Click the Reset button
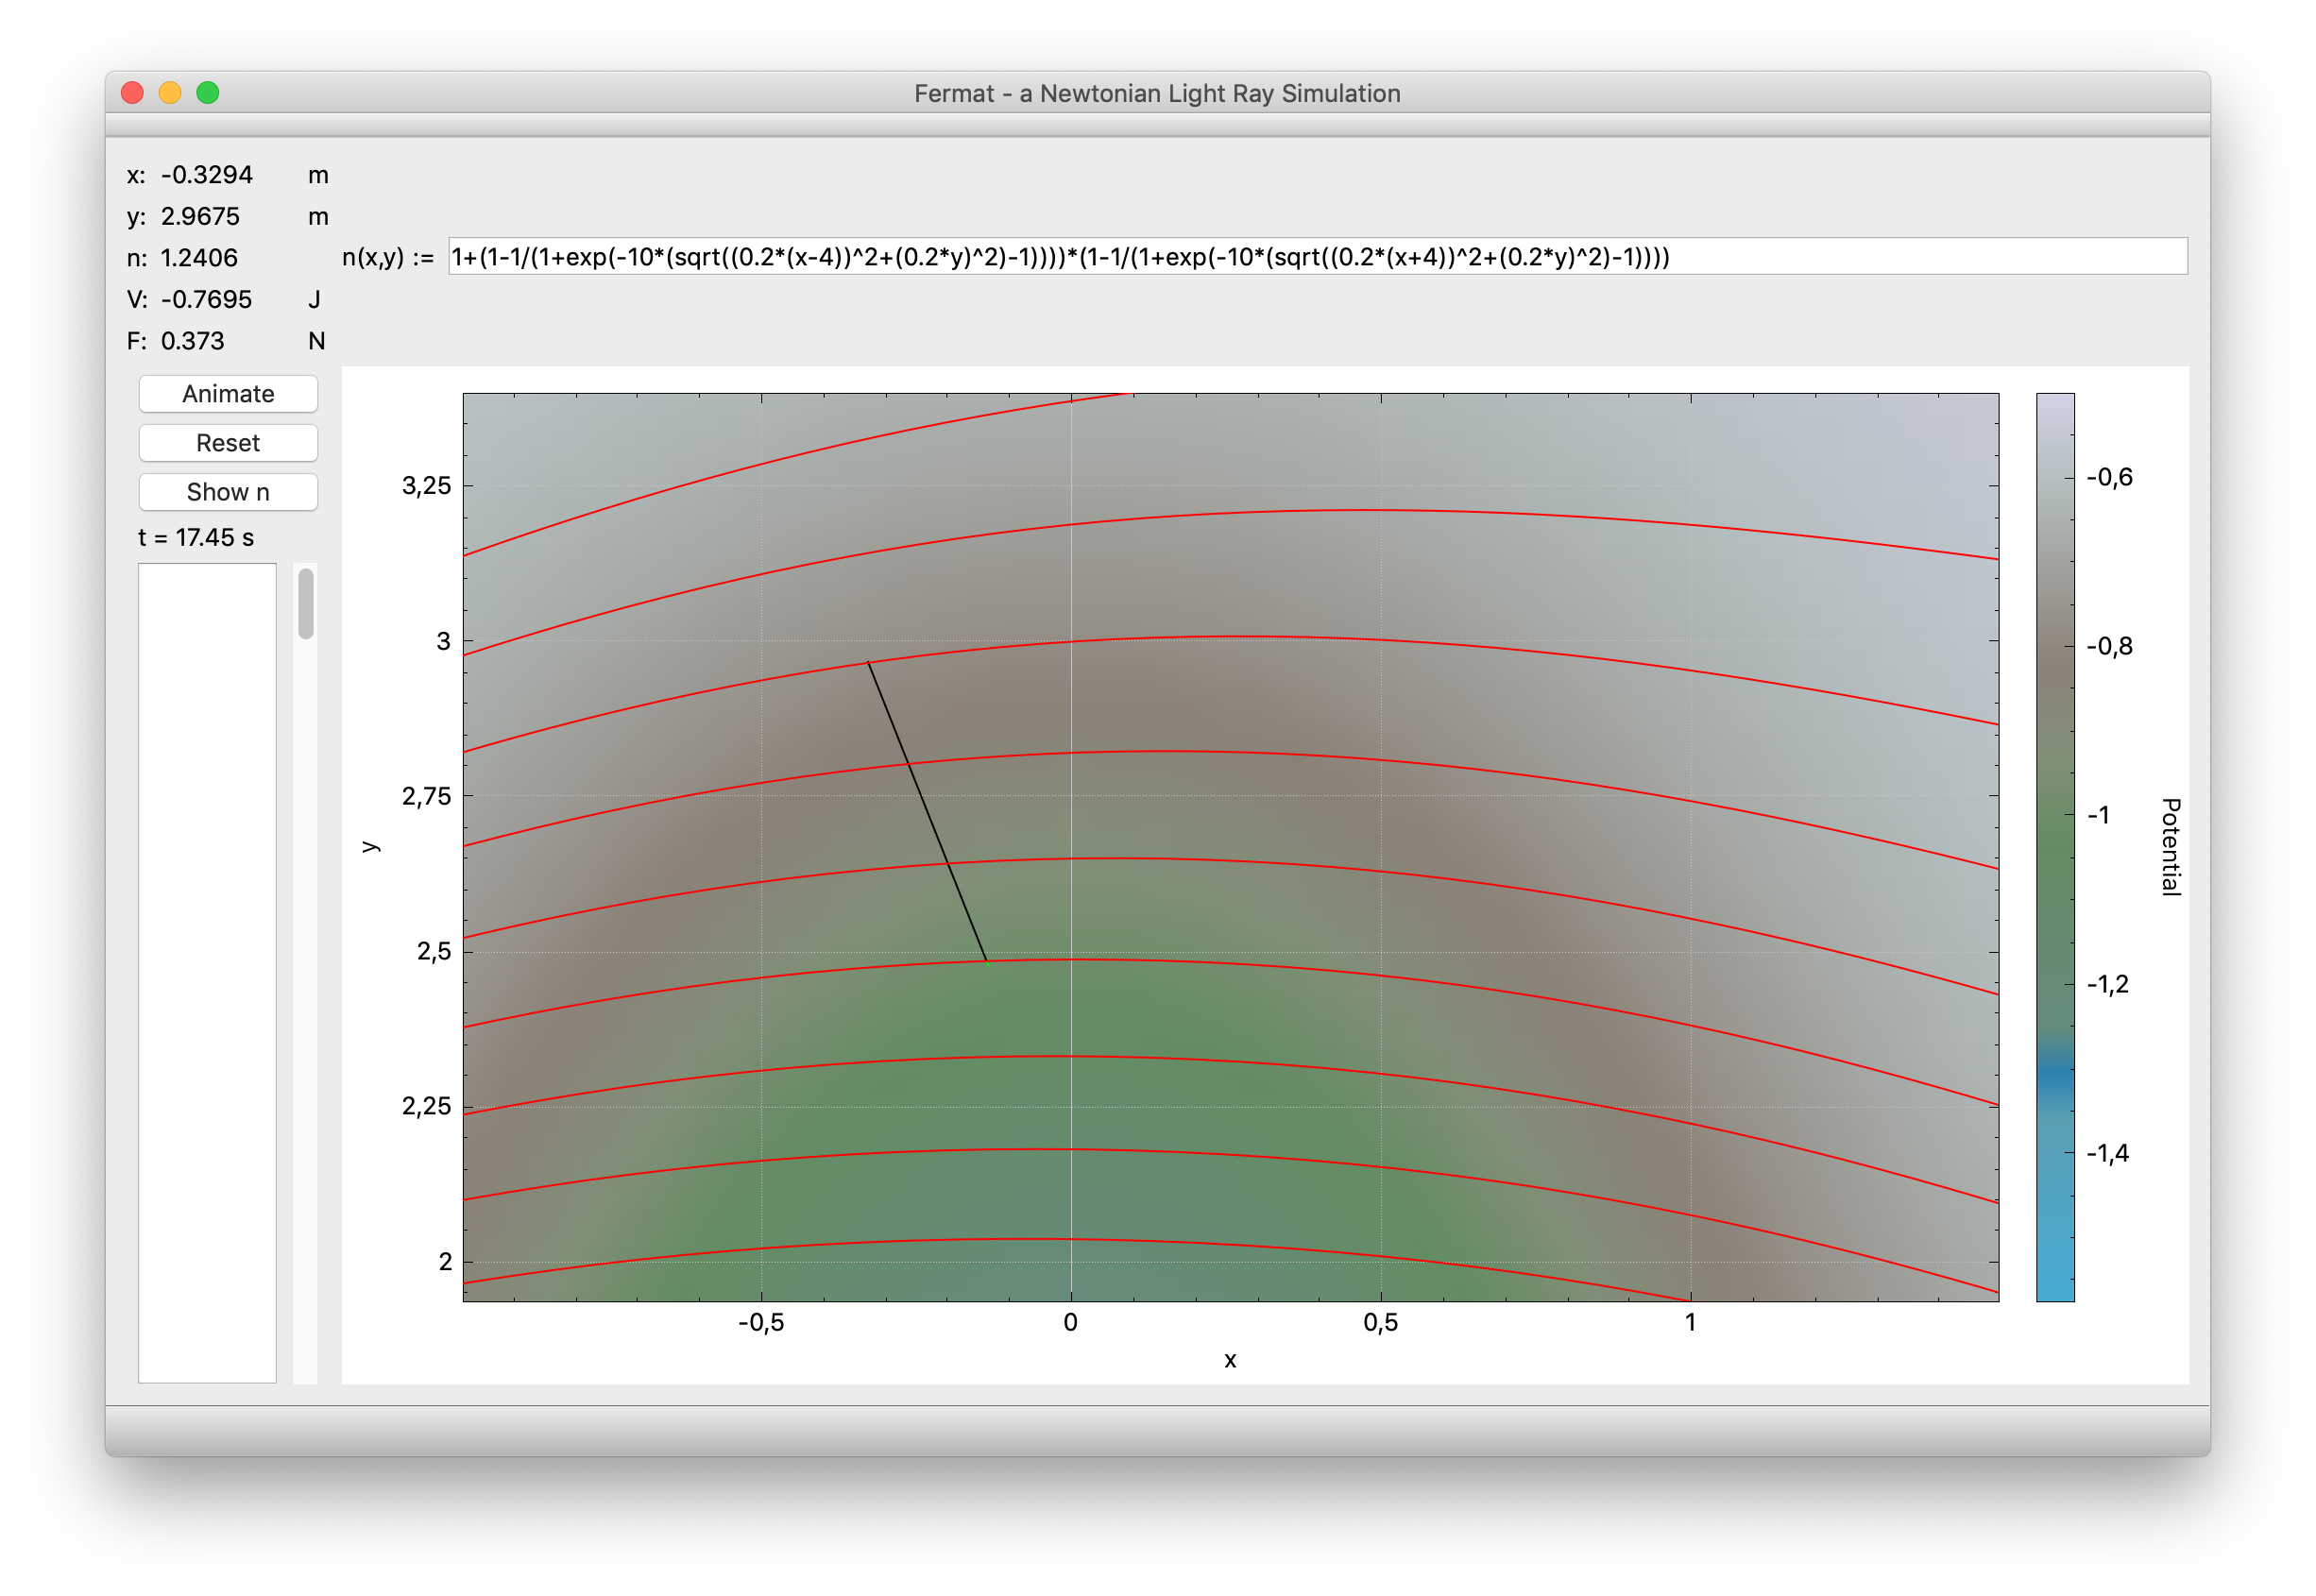 pos(228,443)
